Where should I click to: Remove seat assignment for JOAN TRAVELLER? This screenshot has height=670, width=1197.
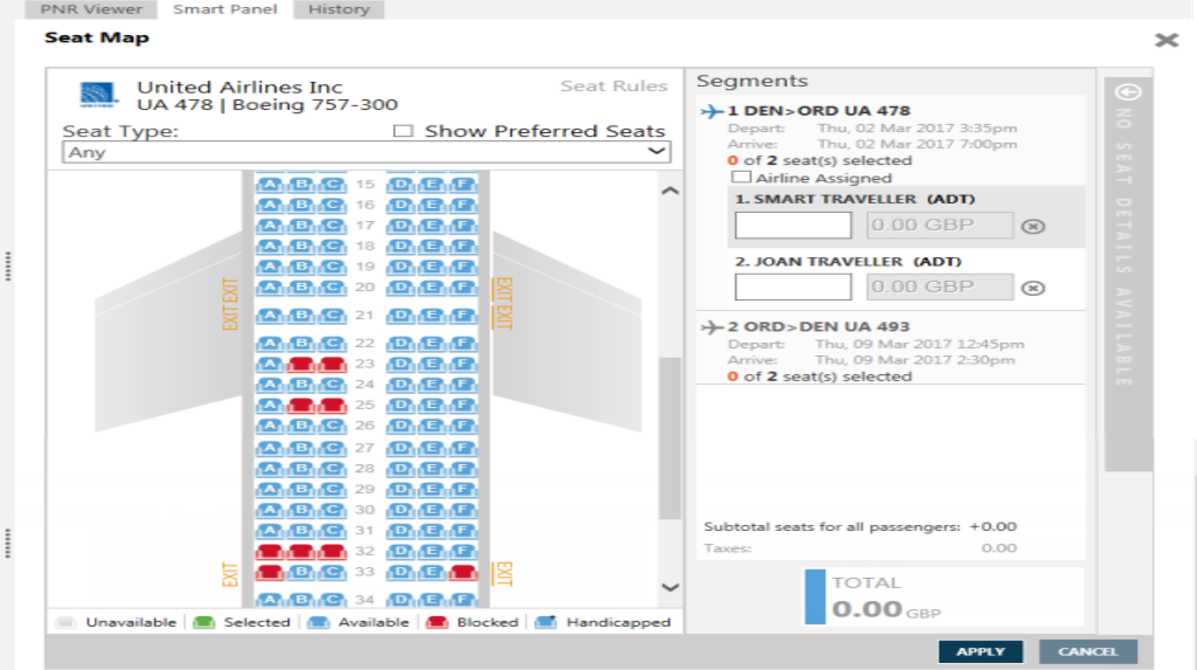point(1033,288)
